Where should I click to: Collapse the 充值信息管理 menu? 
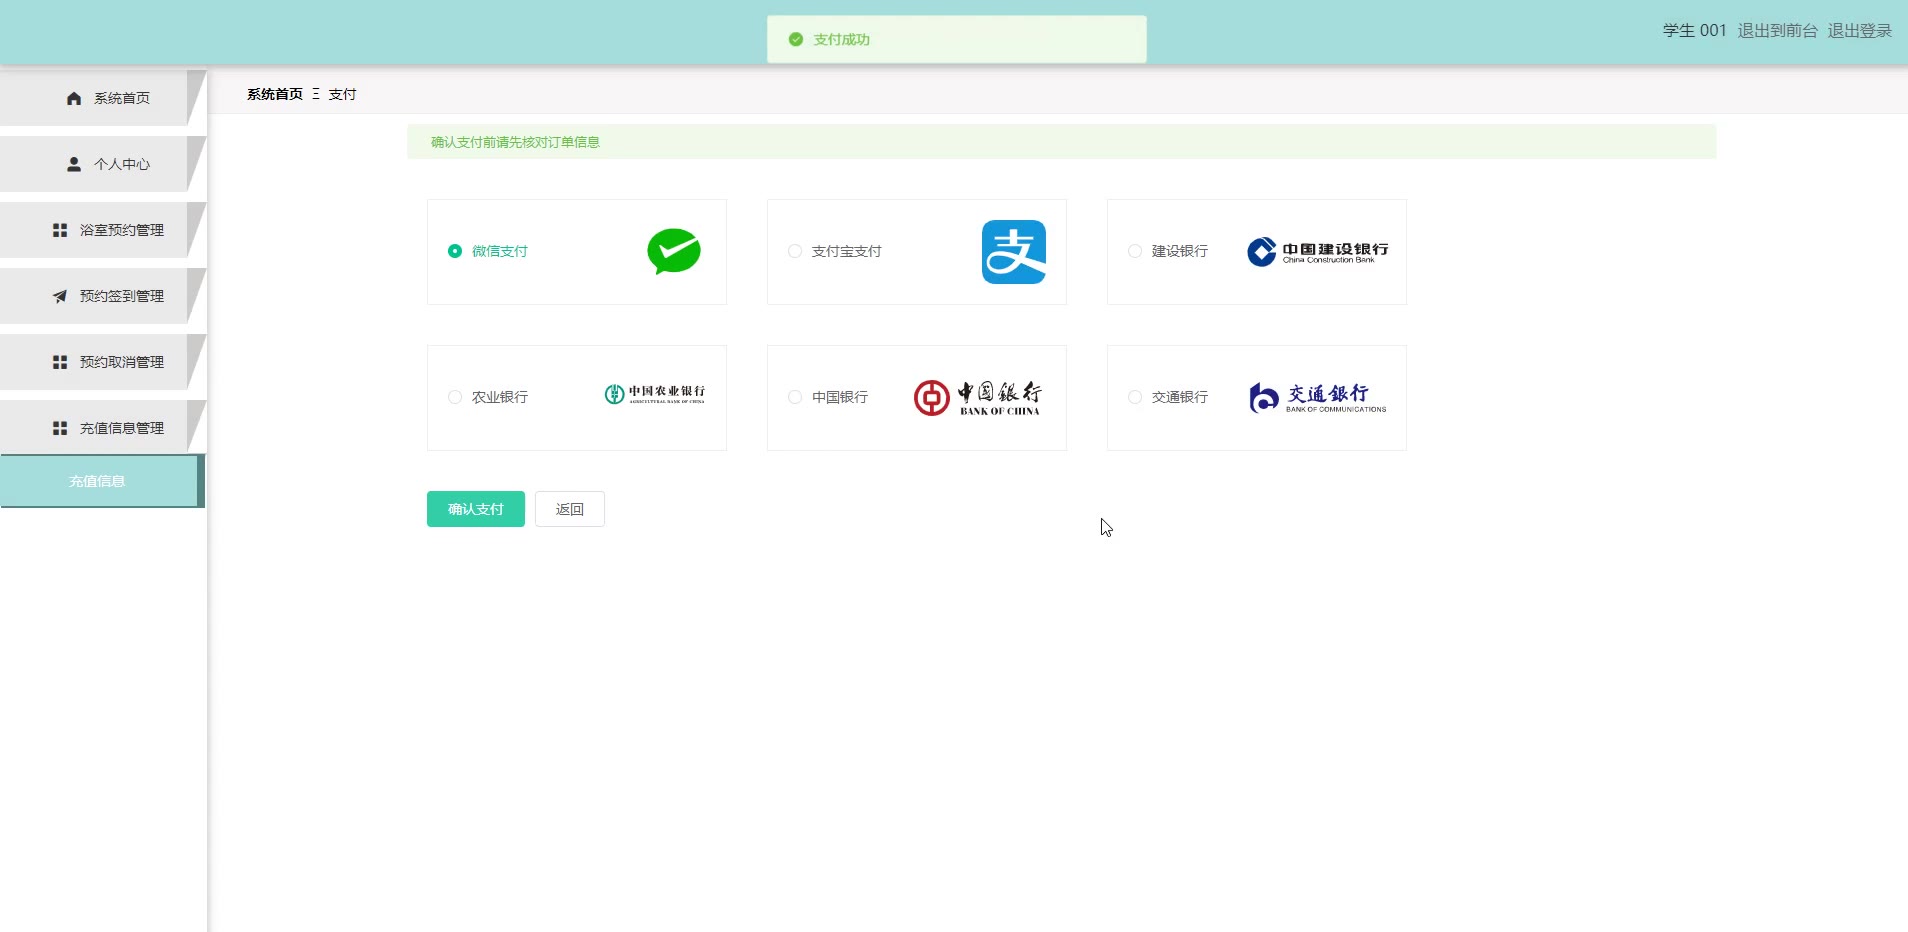coord(103,428)
